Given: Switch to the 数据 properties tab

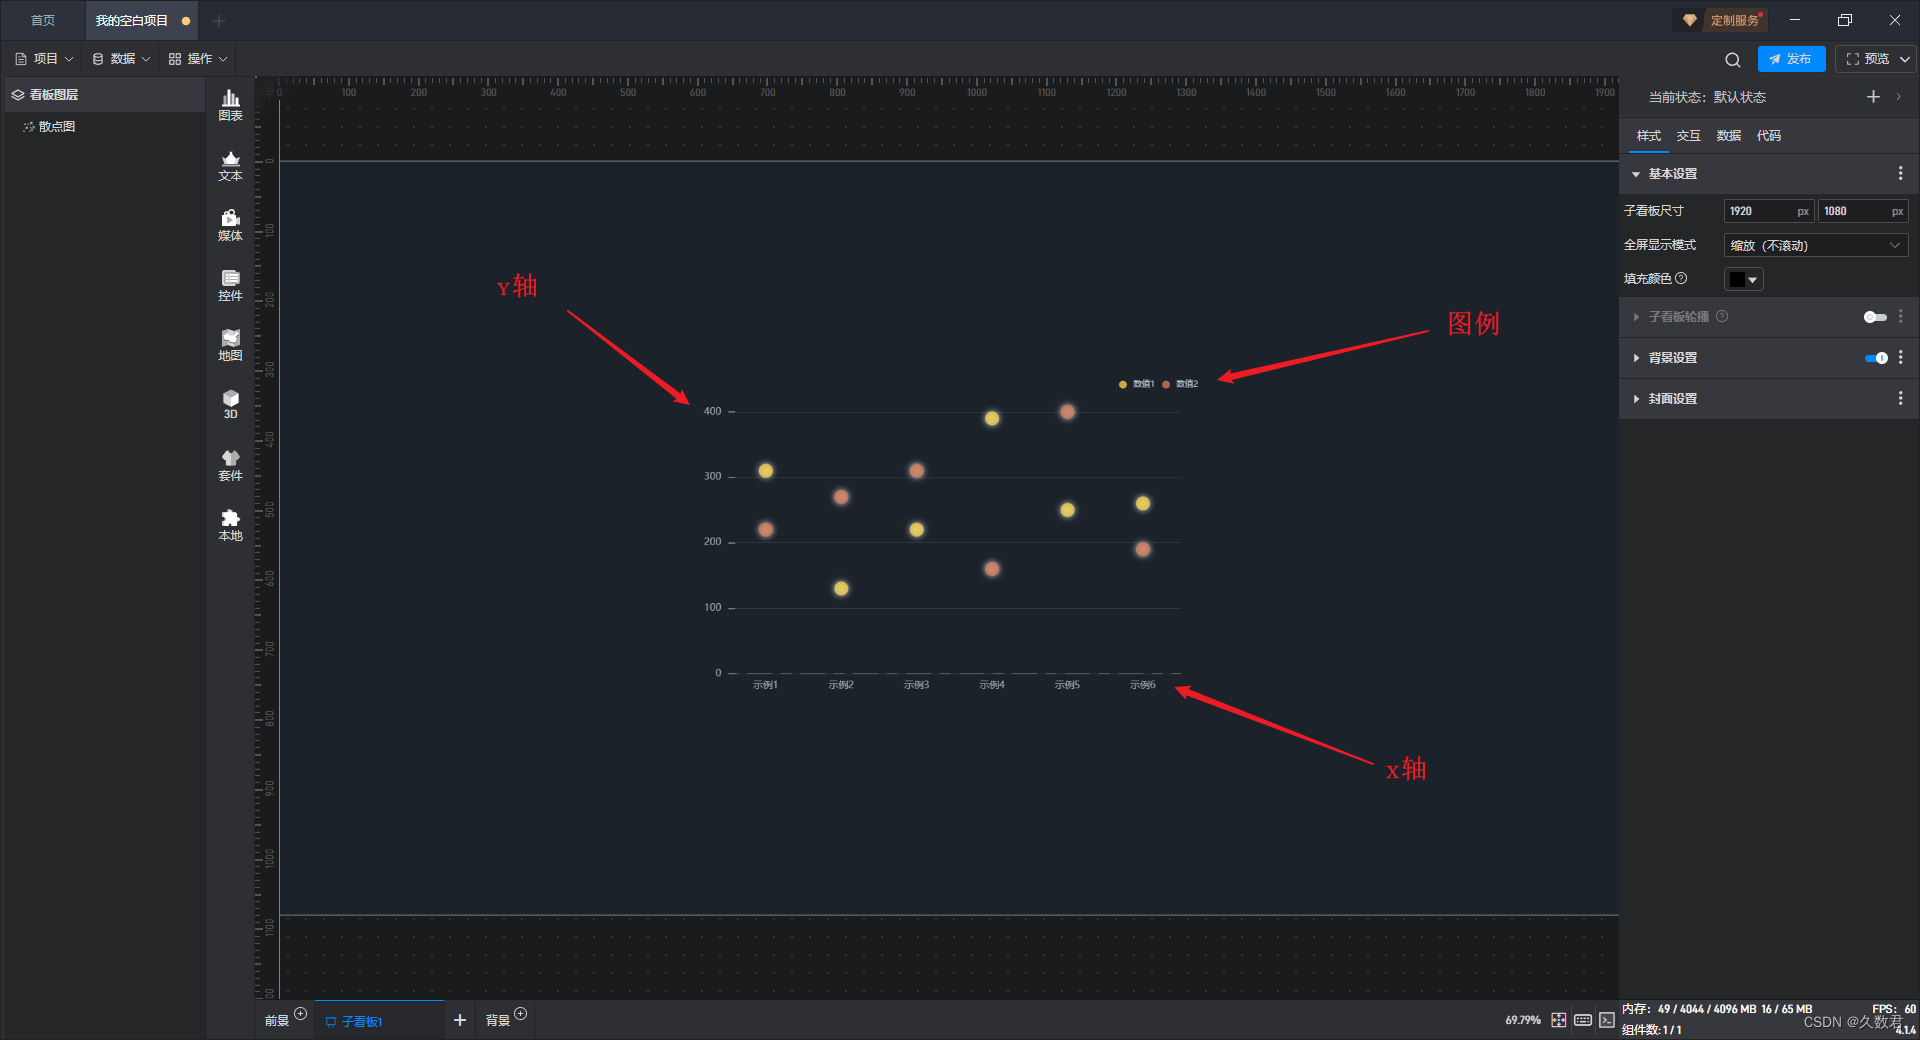Looking at the screenshot, I should (x=1728, y=136).
